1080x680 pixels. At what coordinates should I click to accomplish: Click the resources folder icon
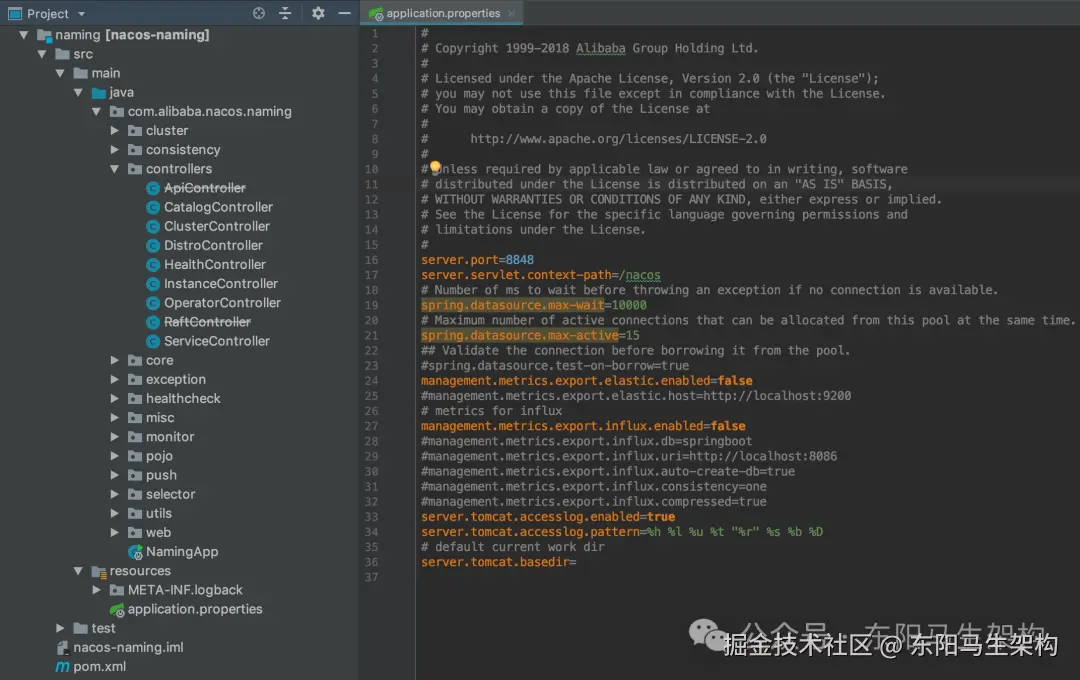click(99, 571)
